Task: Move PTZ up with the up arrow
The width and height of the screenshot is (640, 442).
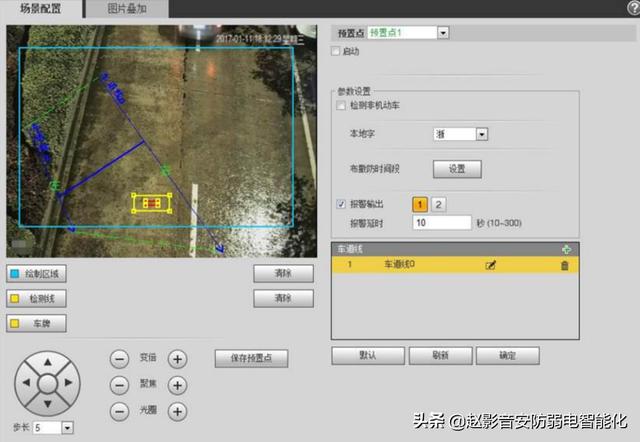Action: tap(48, 362)
